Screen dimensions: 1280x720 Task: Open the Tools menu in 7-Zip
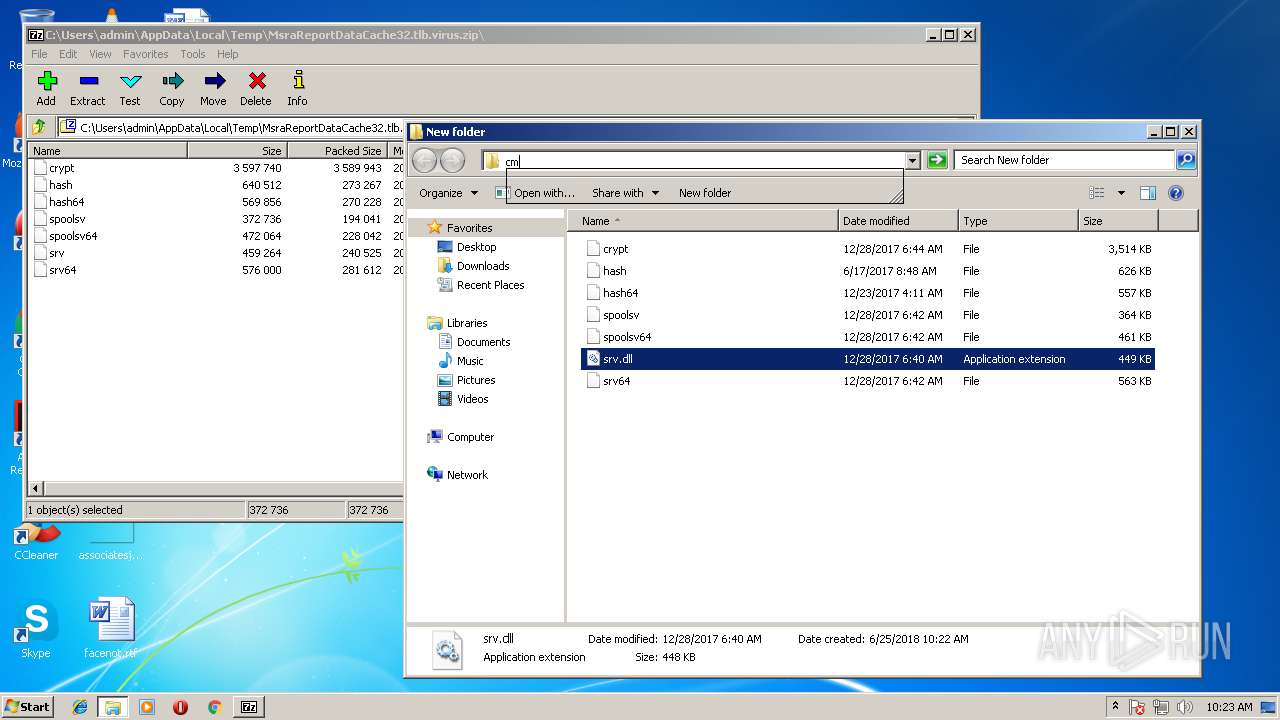coord(193,54)
